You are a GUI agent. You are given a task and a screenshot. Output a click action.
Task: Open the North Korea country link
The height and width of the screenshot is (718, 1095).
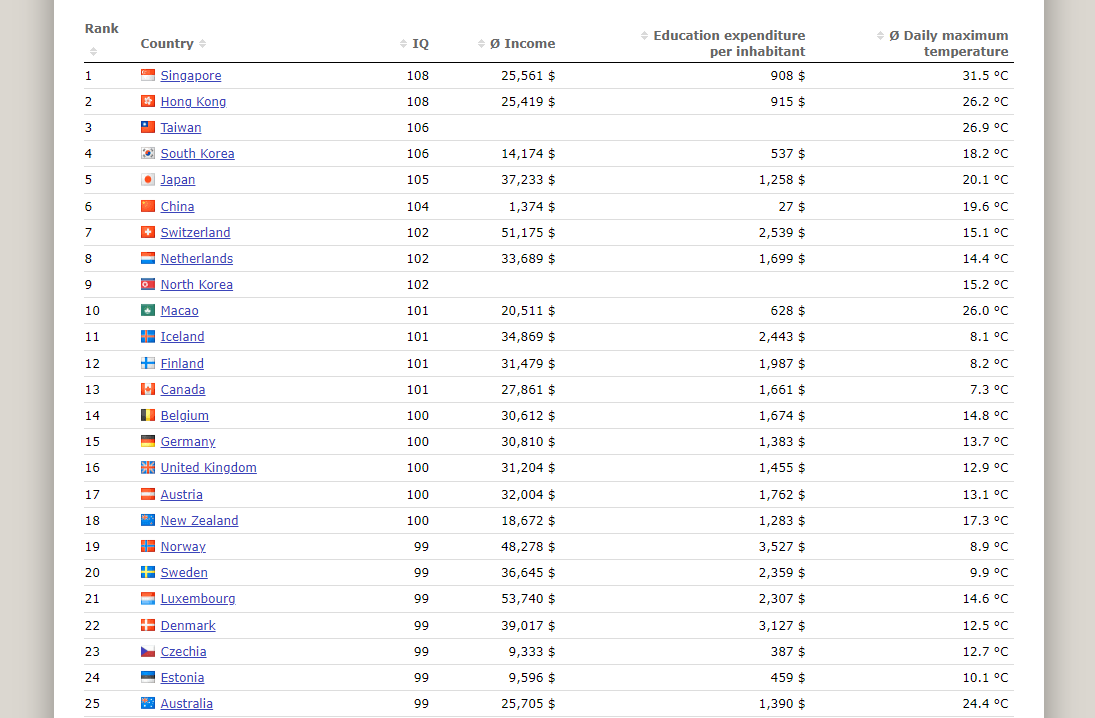[x=197, y=284]
